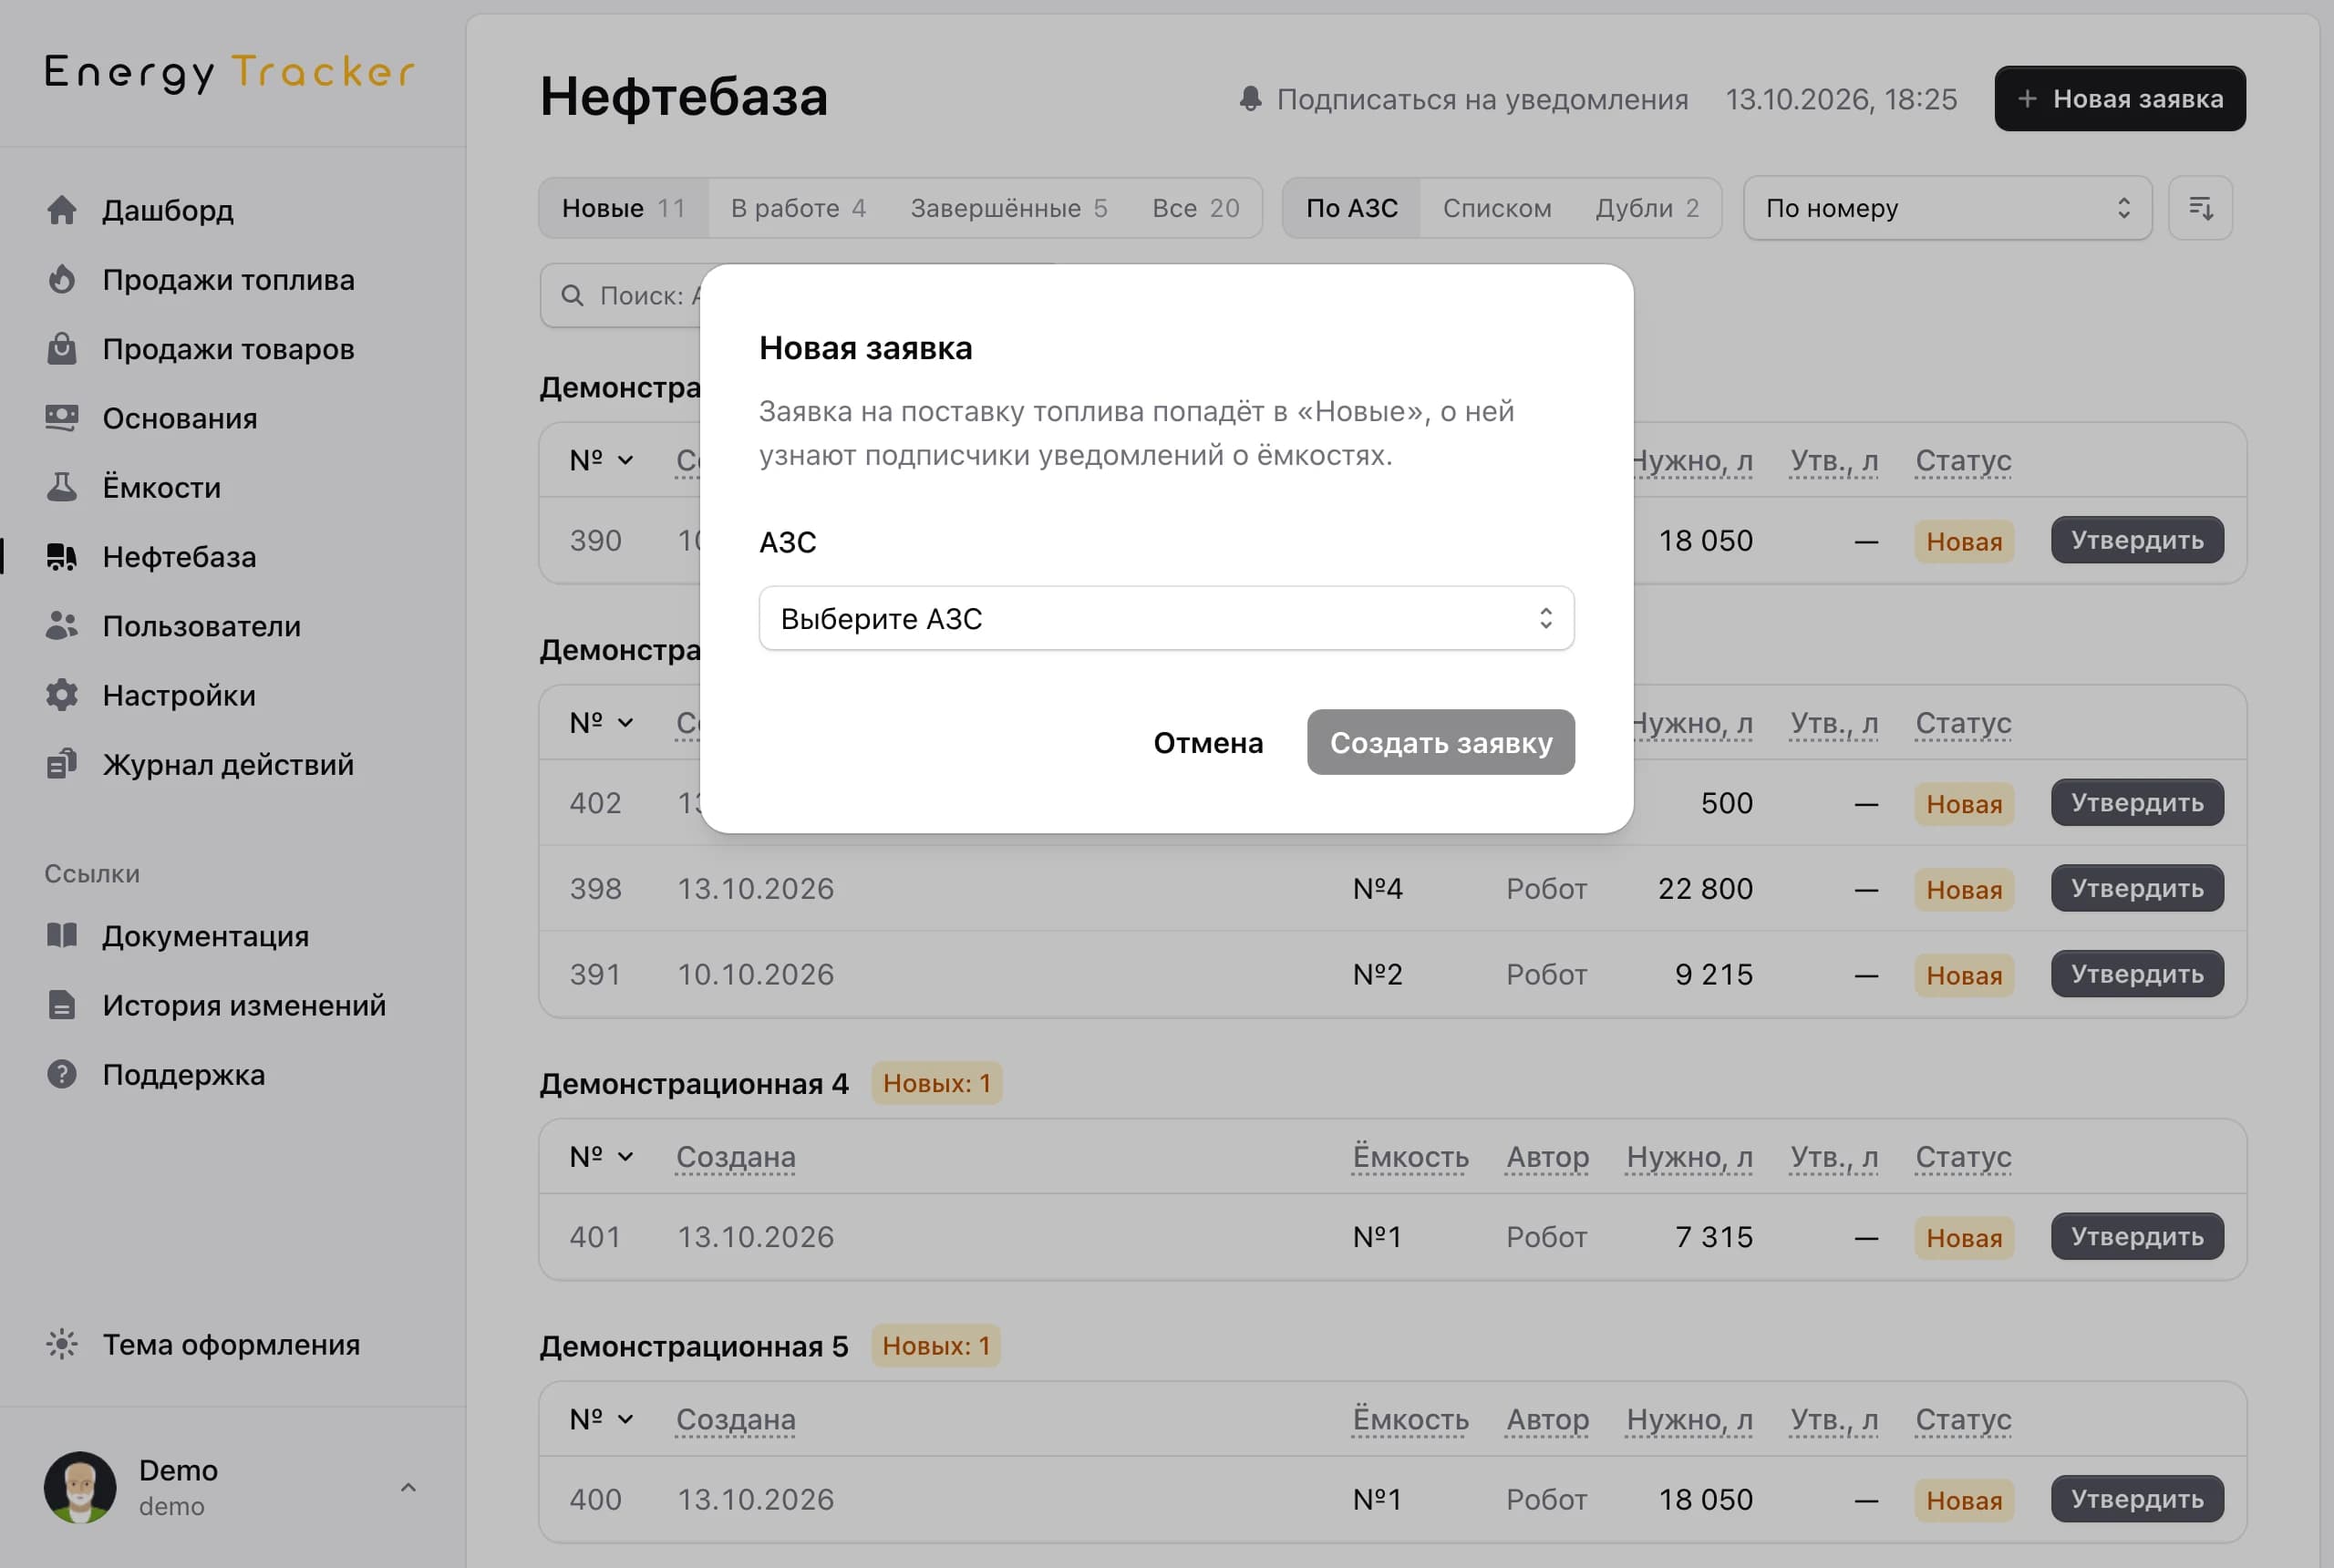Expand the Demo user menu chevron

pos(408,1488)
